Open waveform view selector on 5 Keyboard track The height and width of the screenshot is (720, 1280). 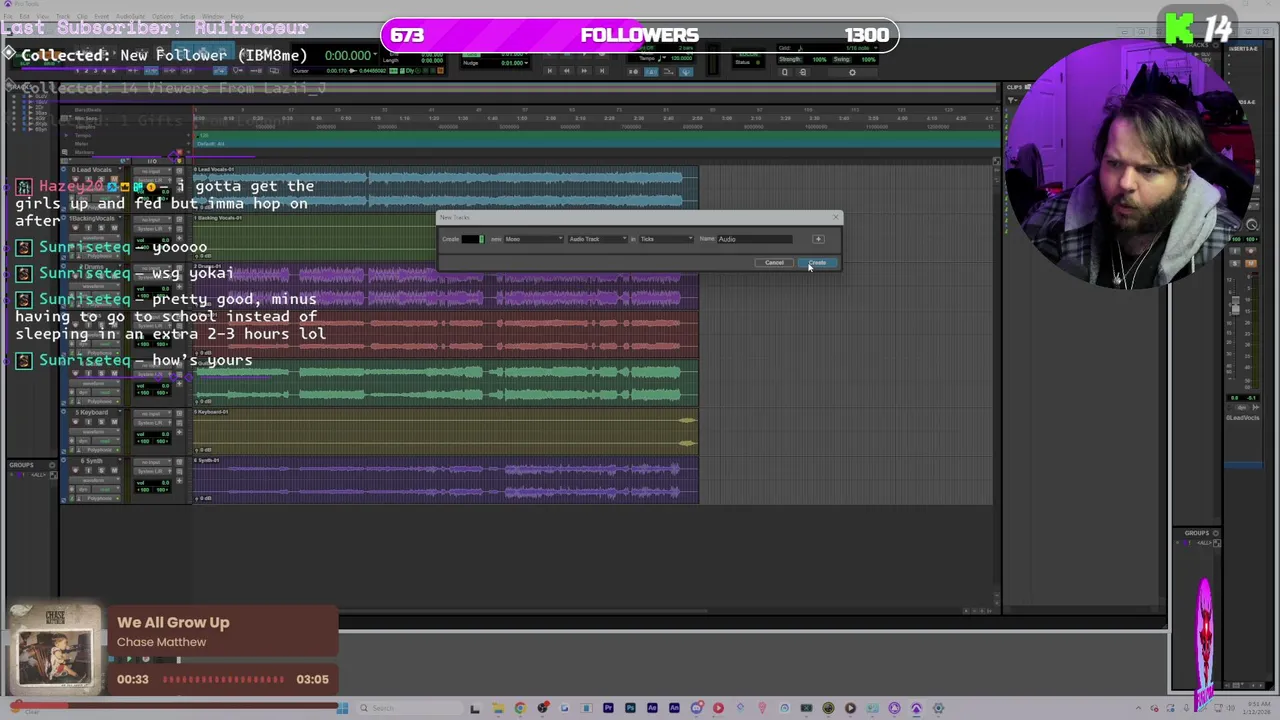[95, 432]
